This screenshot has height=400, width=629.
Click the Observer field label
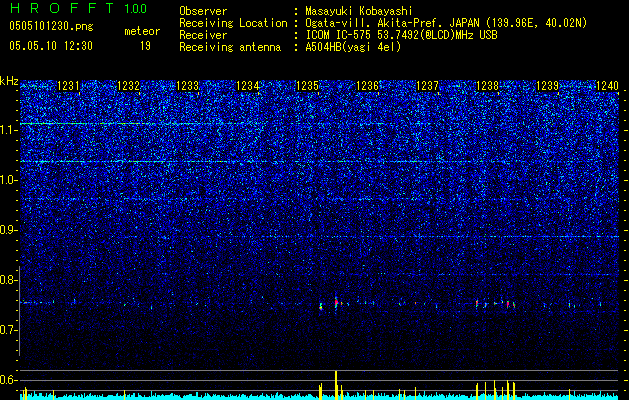coord(203,11)
